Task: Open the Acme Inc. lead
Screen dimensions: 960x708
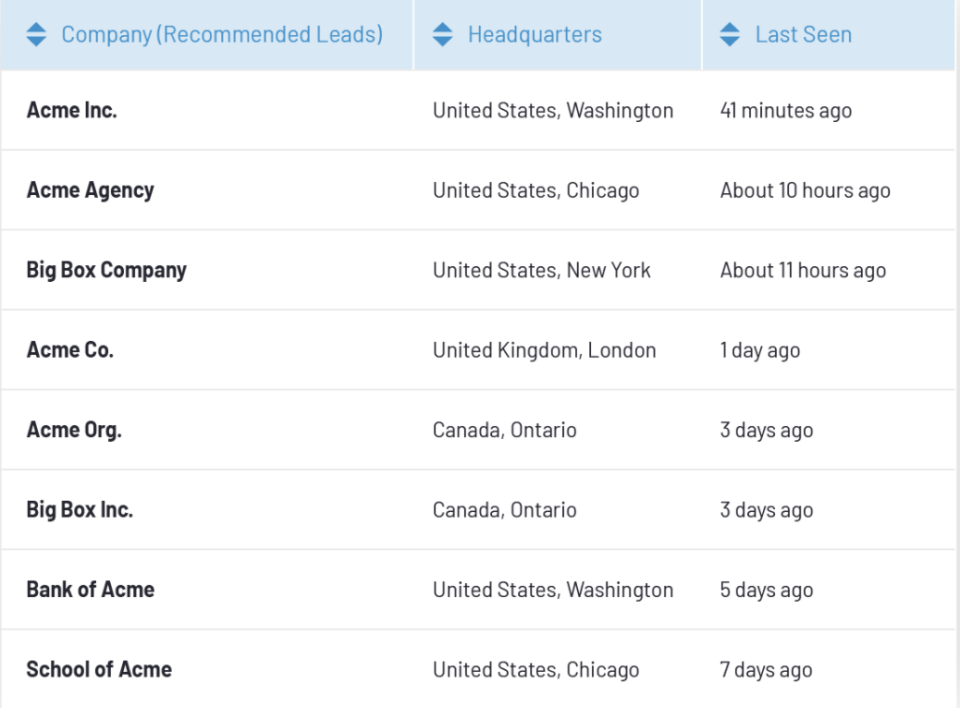Action: coord(71,111)
